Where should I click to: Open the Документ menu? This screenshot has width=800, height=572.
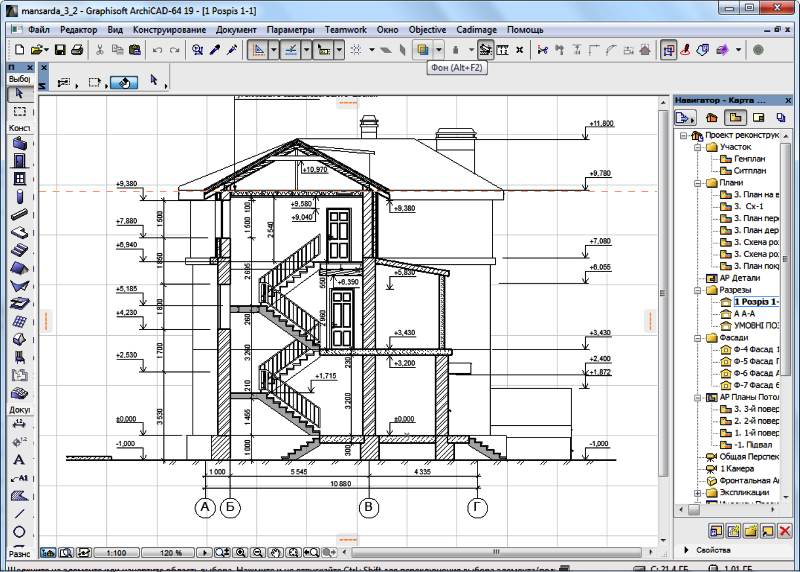click(236, 30)
